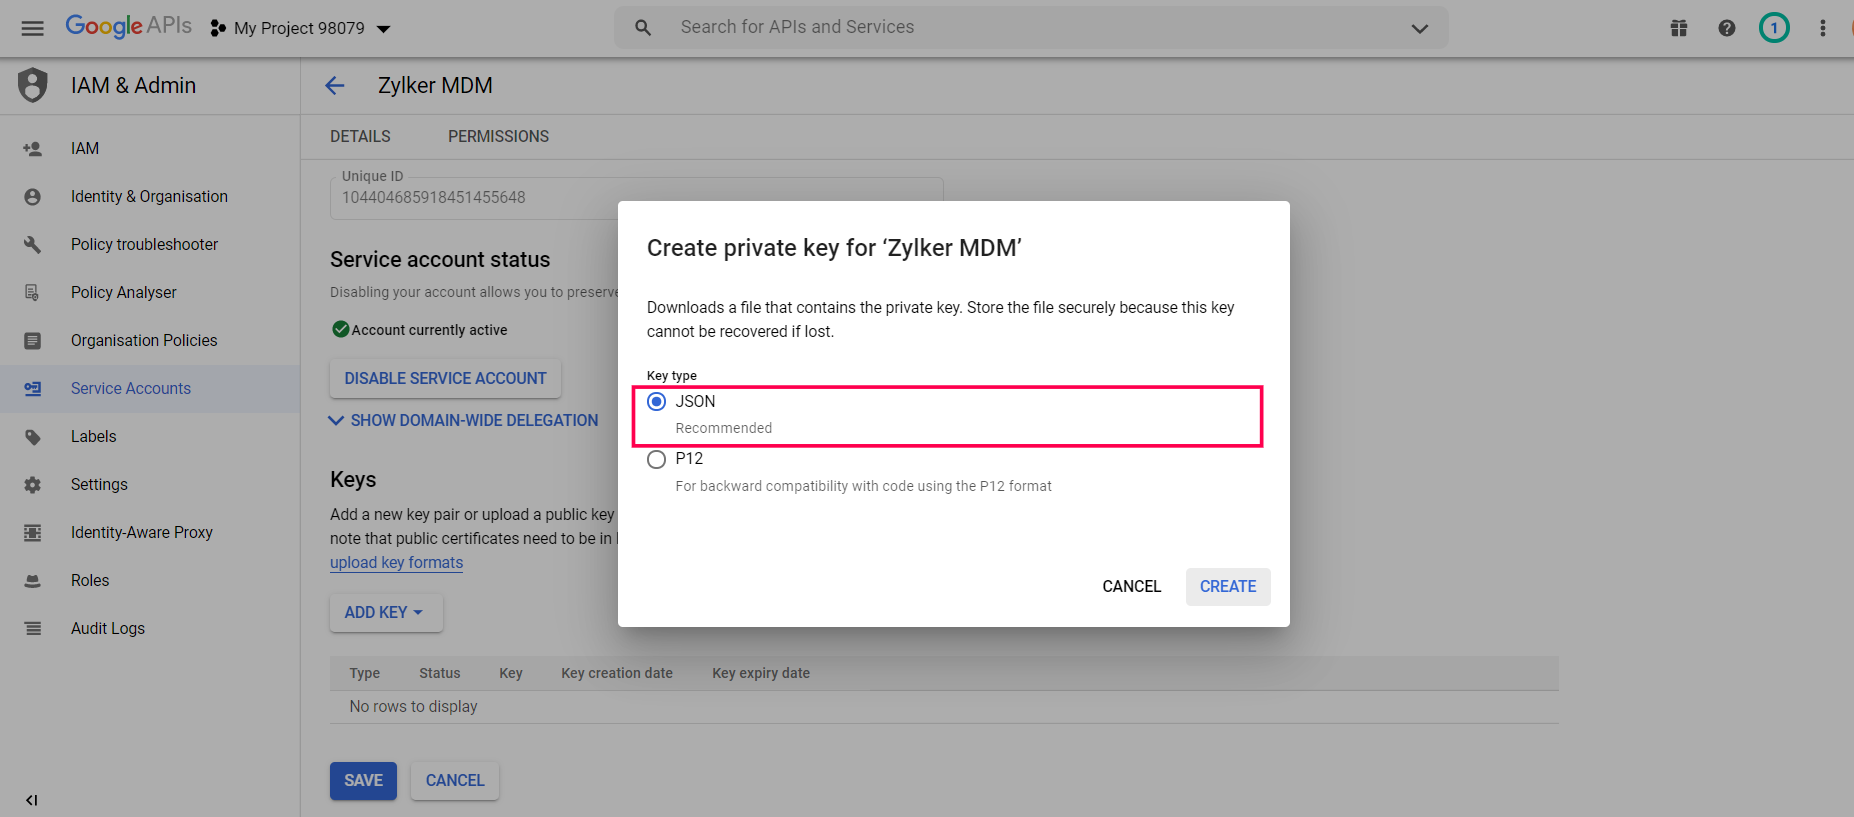Select the P12 key type radio button
The image size is (1854, 817).
pyautogui.click(x=657, y=460)
